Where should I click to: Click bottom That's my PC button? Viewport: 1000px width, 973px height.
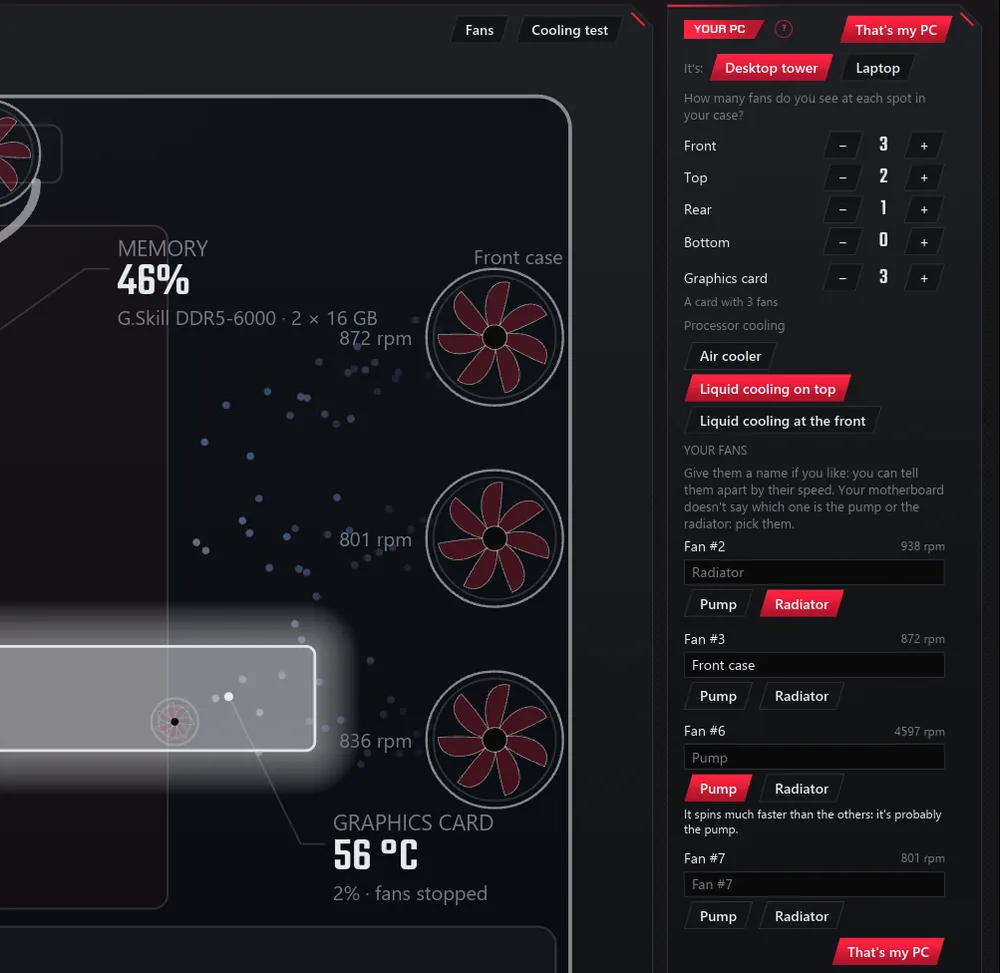click(888, 952)
